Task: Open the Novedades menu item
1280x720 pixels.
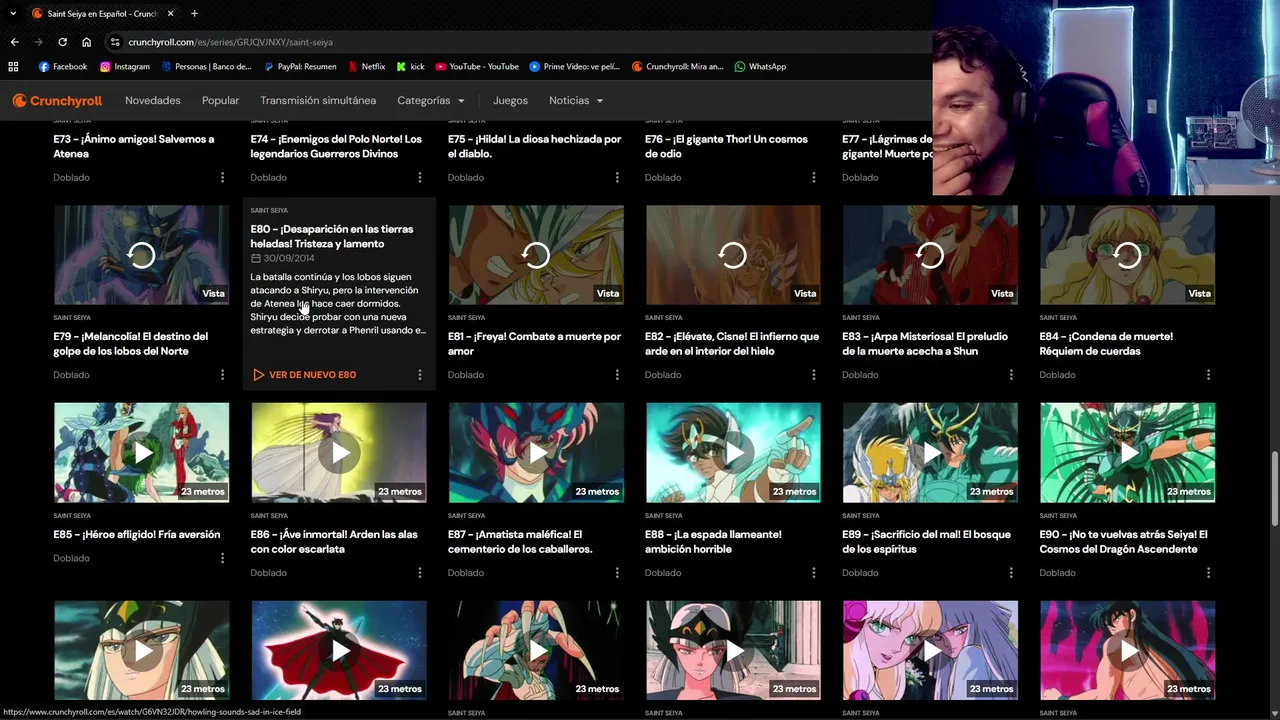Action: [x=153, y=100]
